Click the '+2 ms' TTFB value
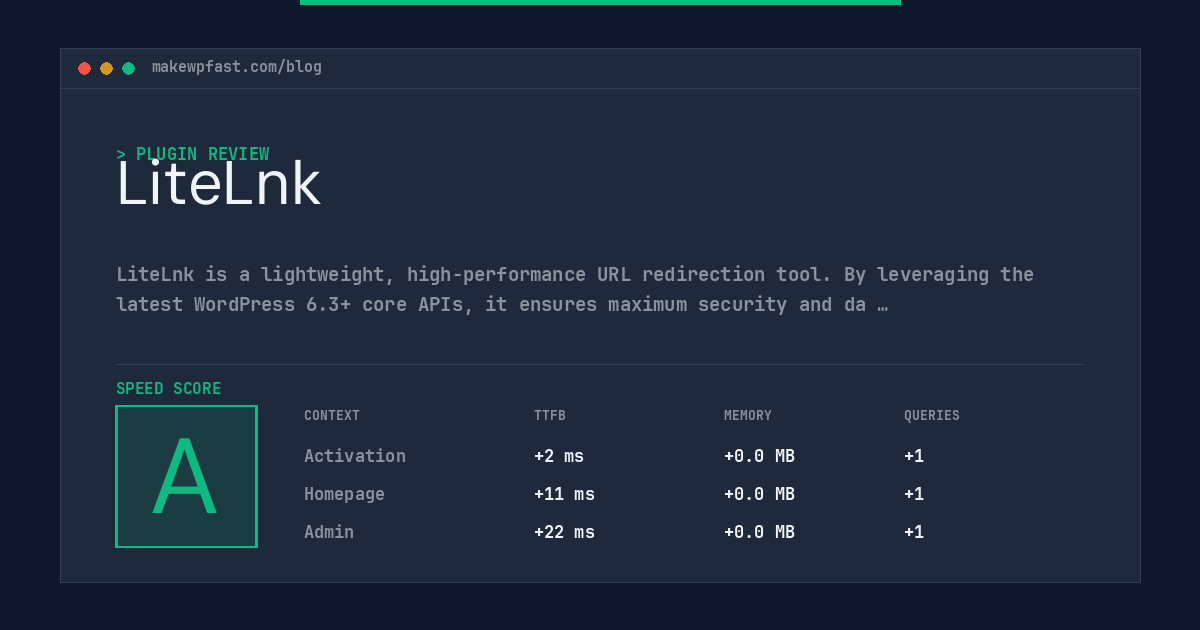This screenshot has height=630, width=1200. 559,456
